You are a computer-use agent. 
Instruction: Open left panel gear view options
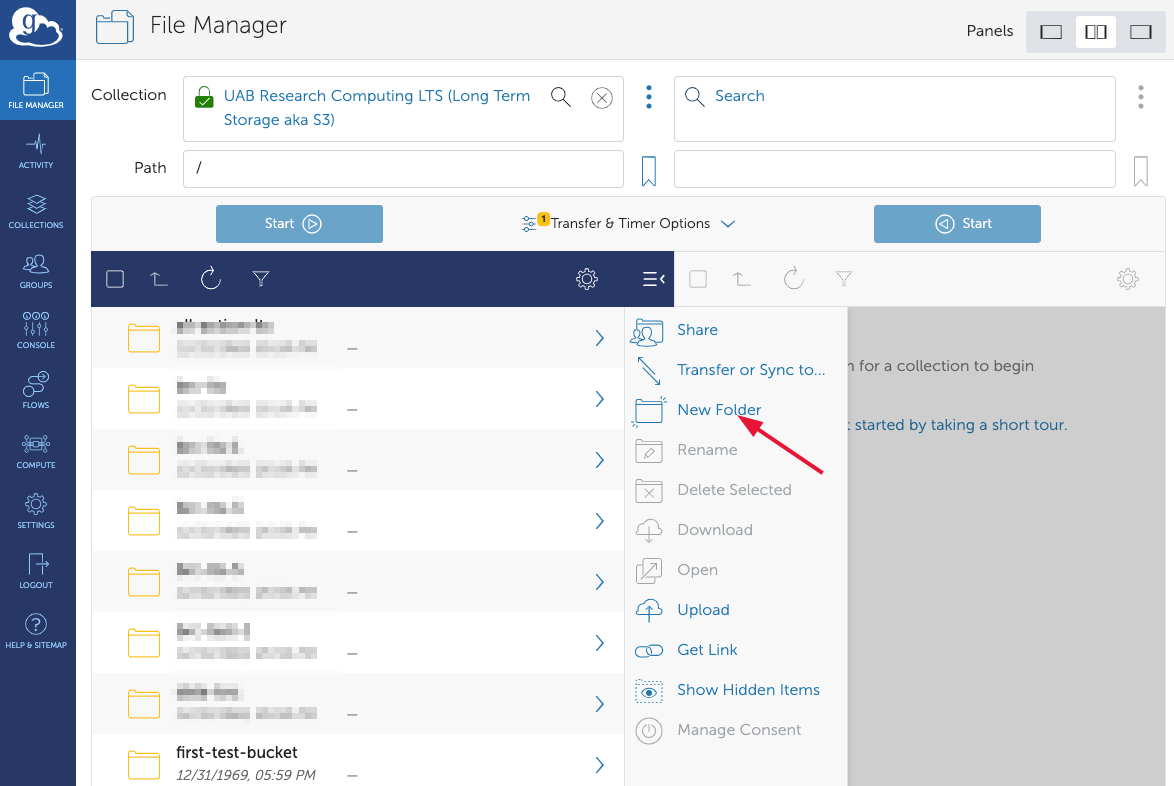(587, 279)
